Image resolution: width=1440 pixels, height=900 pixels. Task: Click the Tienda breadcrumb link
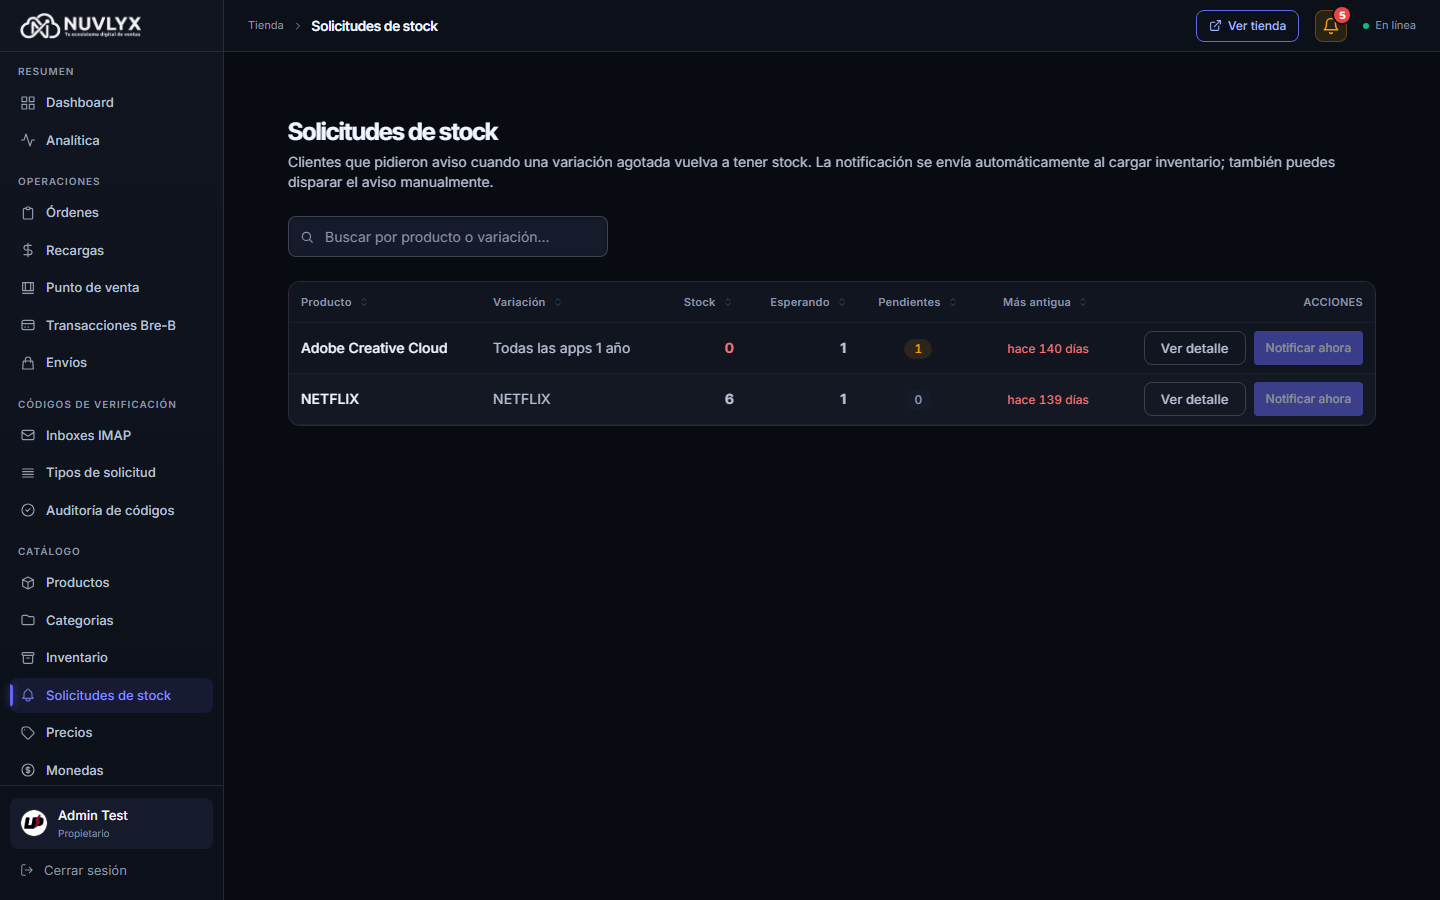click(x=266, y=26)
